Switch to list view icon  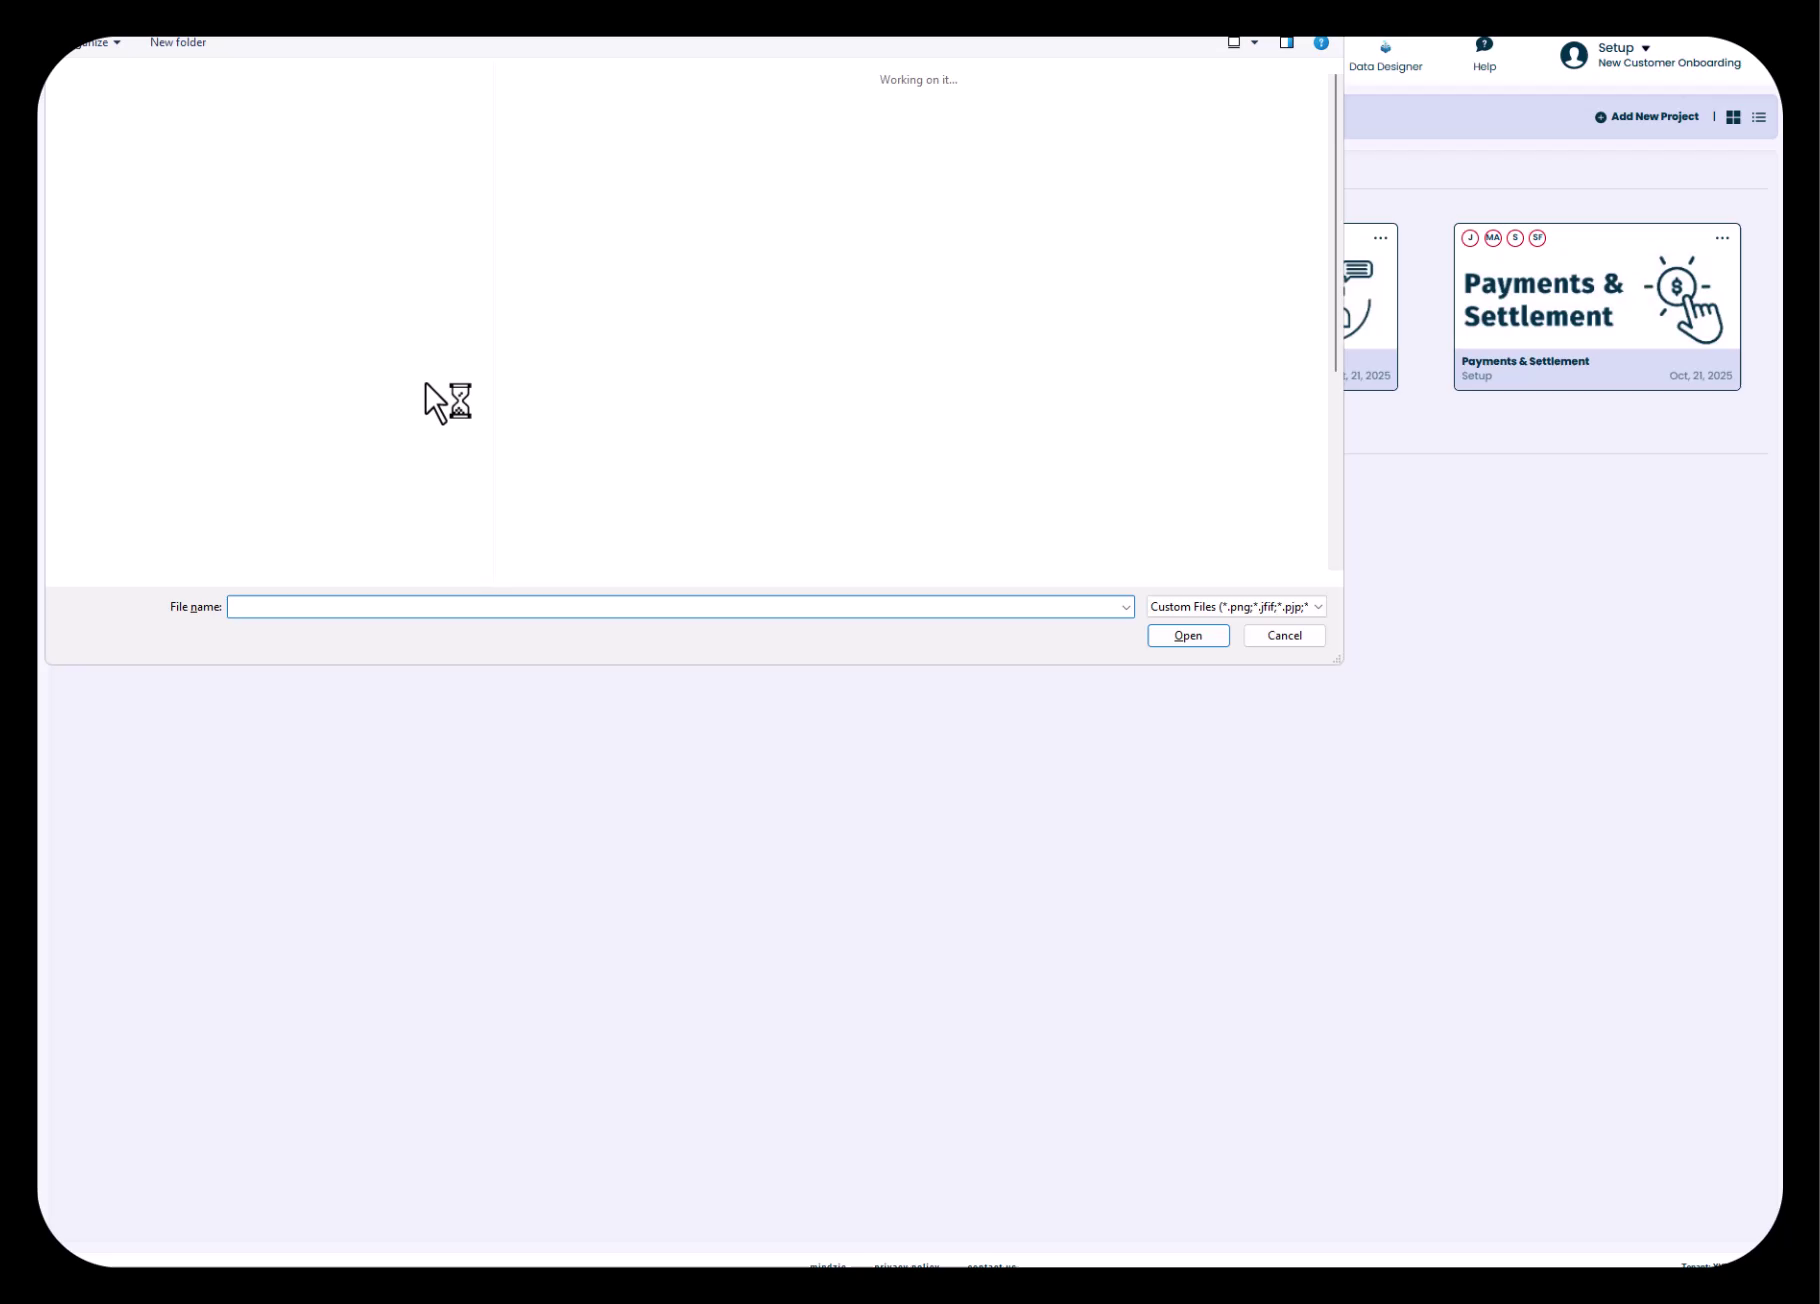coord(1759,117)
